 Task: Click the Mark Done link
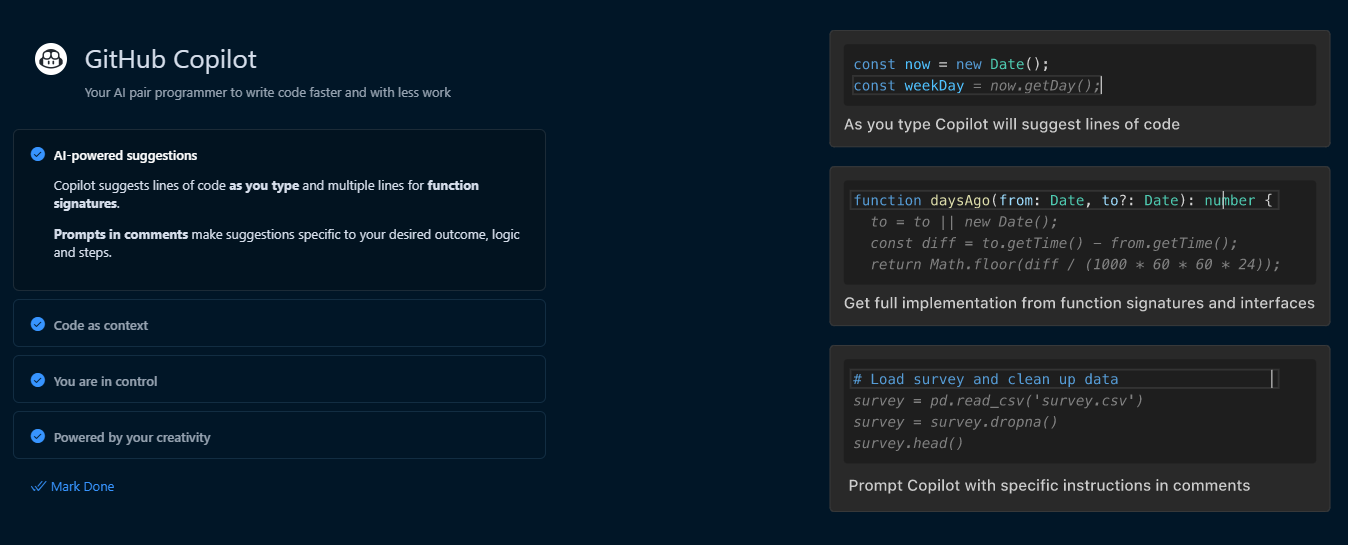[82, 487]
